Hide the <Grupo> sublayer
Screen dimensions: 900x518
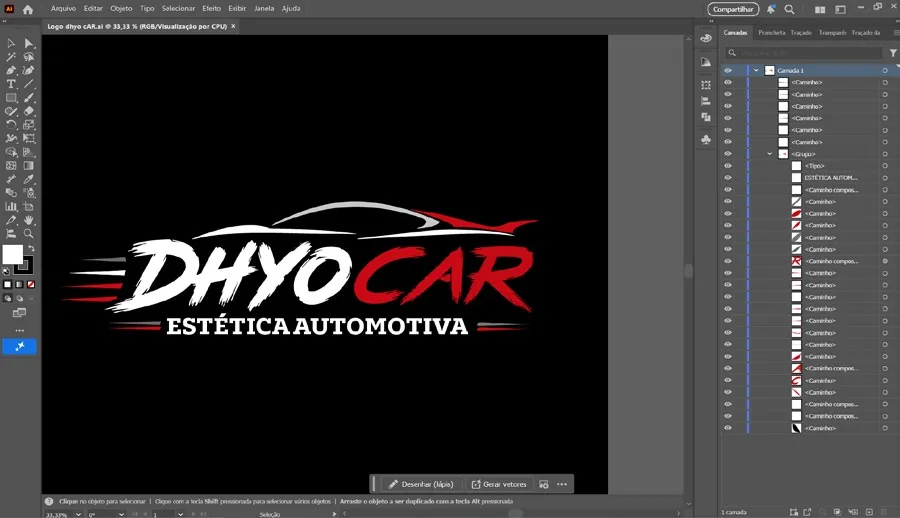pyautogui.click(x=728, y=154)
